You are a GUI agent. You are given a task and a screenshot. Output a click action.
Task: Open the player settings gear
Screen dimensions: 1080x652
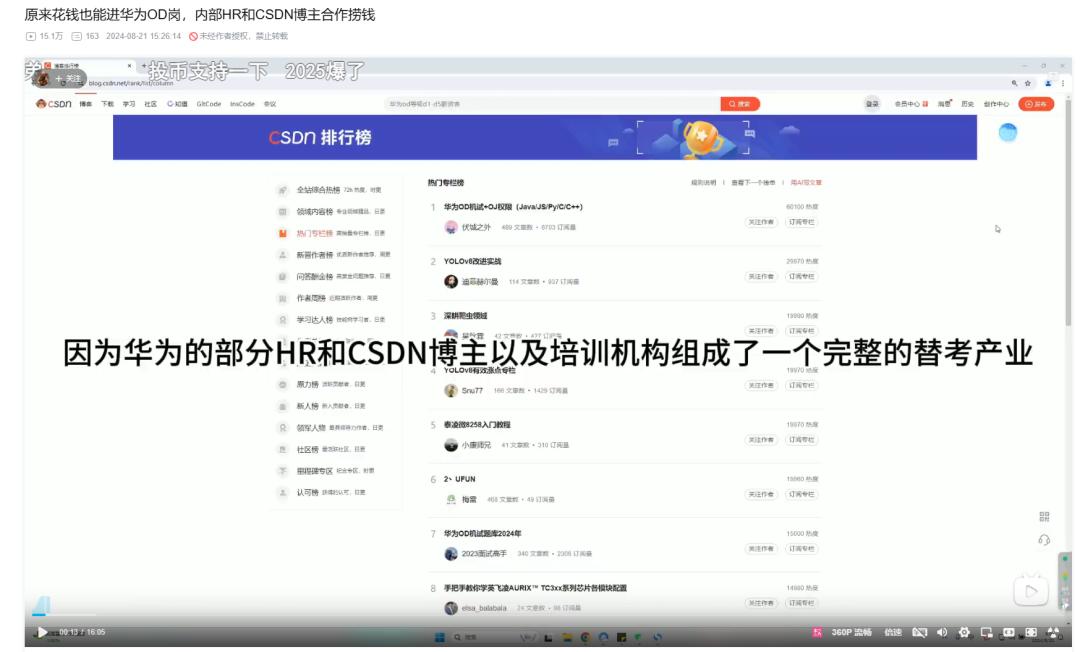(x=964, y=632)
